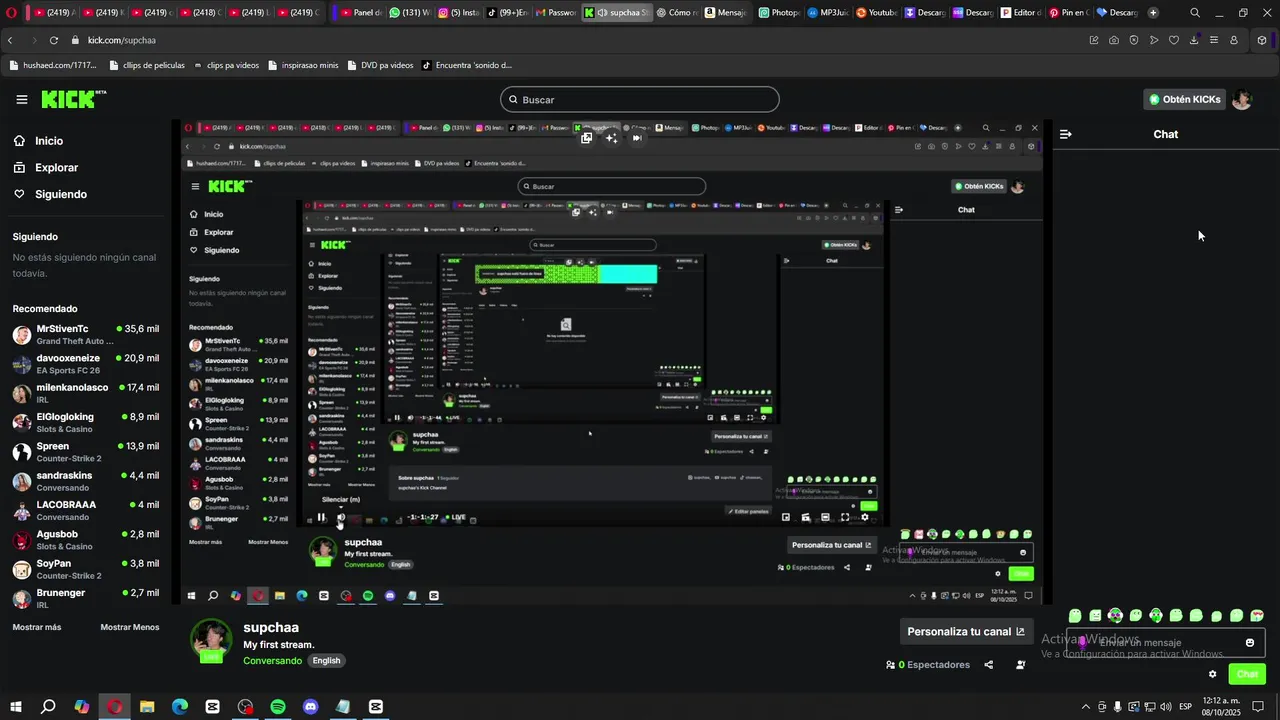Click the moderators icon right of the share icon

1020,664
